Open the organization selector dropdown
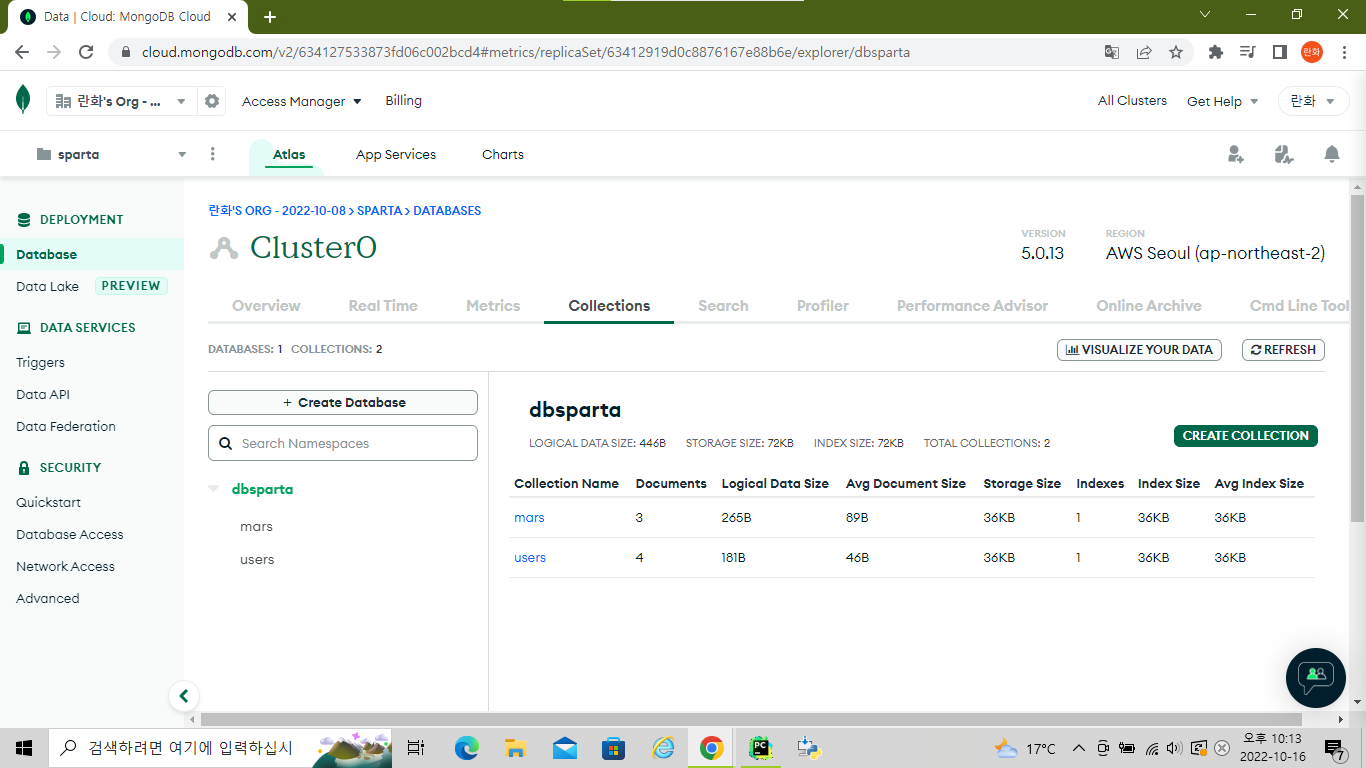 pos(121,101)
